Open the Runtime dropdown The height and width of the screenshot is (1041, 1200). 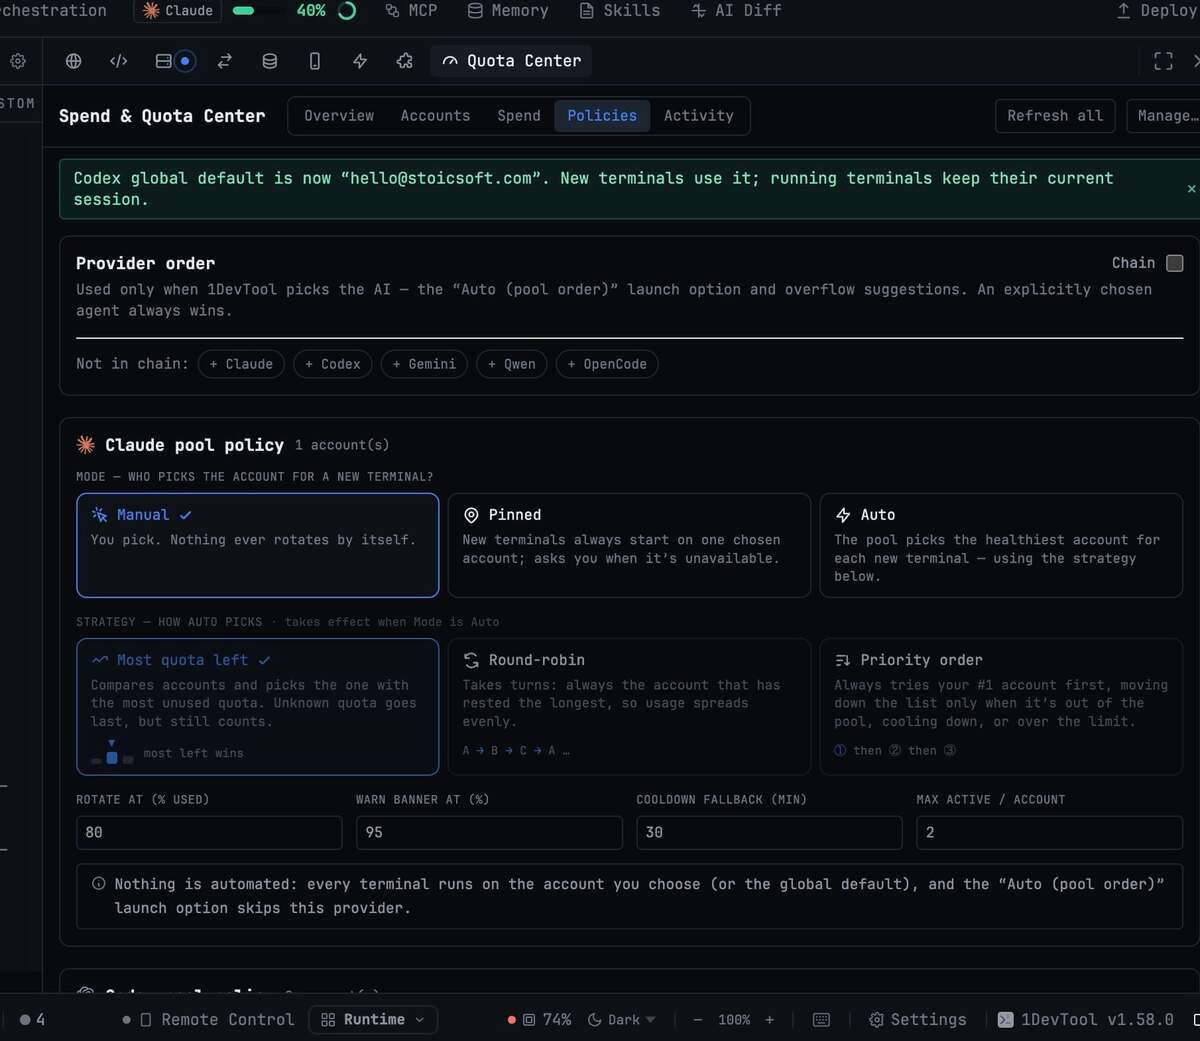[x=373, y=1020]
